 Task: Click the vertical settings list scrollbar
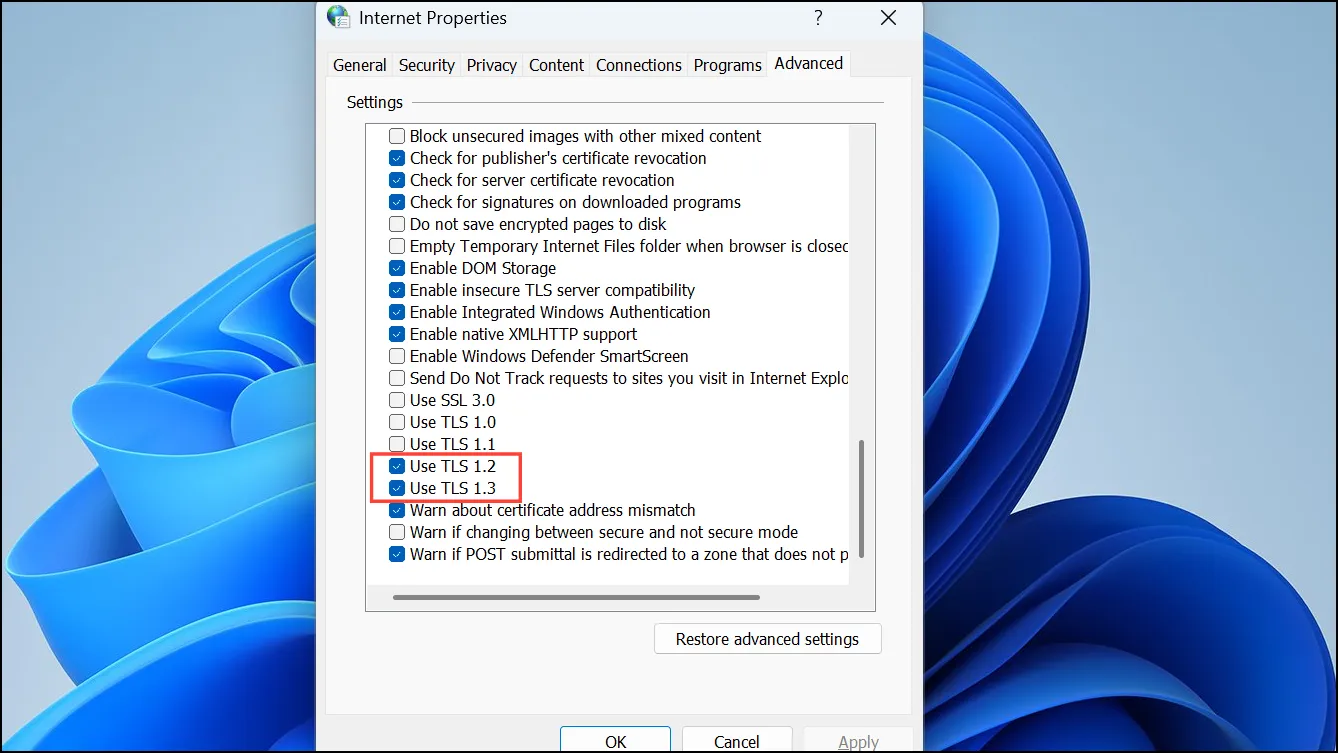tap(861, 499)
